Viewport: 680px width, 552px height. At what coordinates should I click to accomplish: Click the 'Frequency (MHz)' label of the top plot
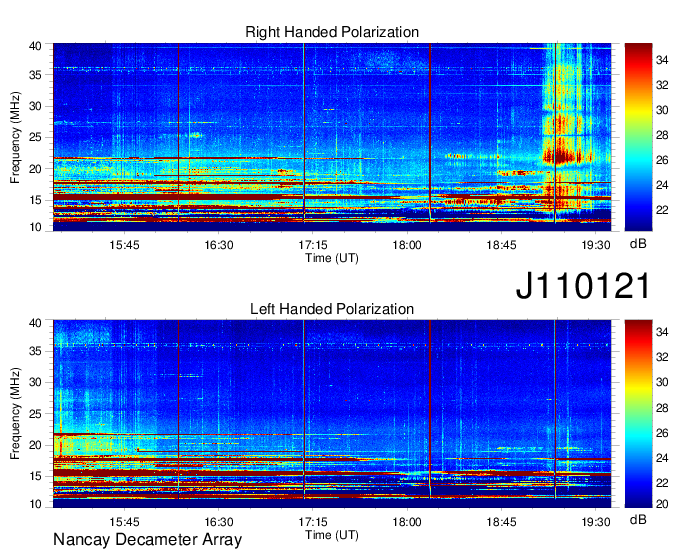click(x=15, y=137)
